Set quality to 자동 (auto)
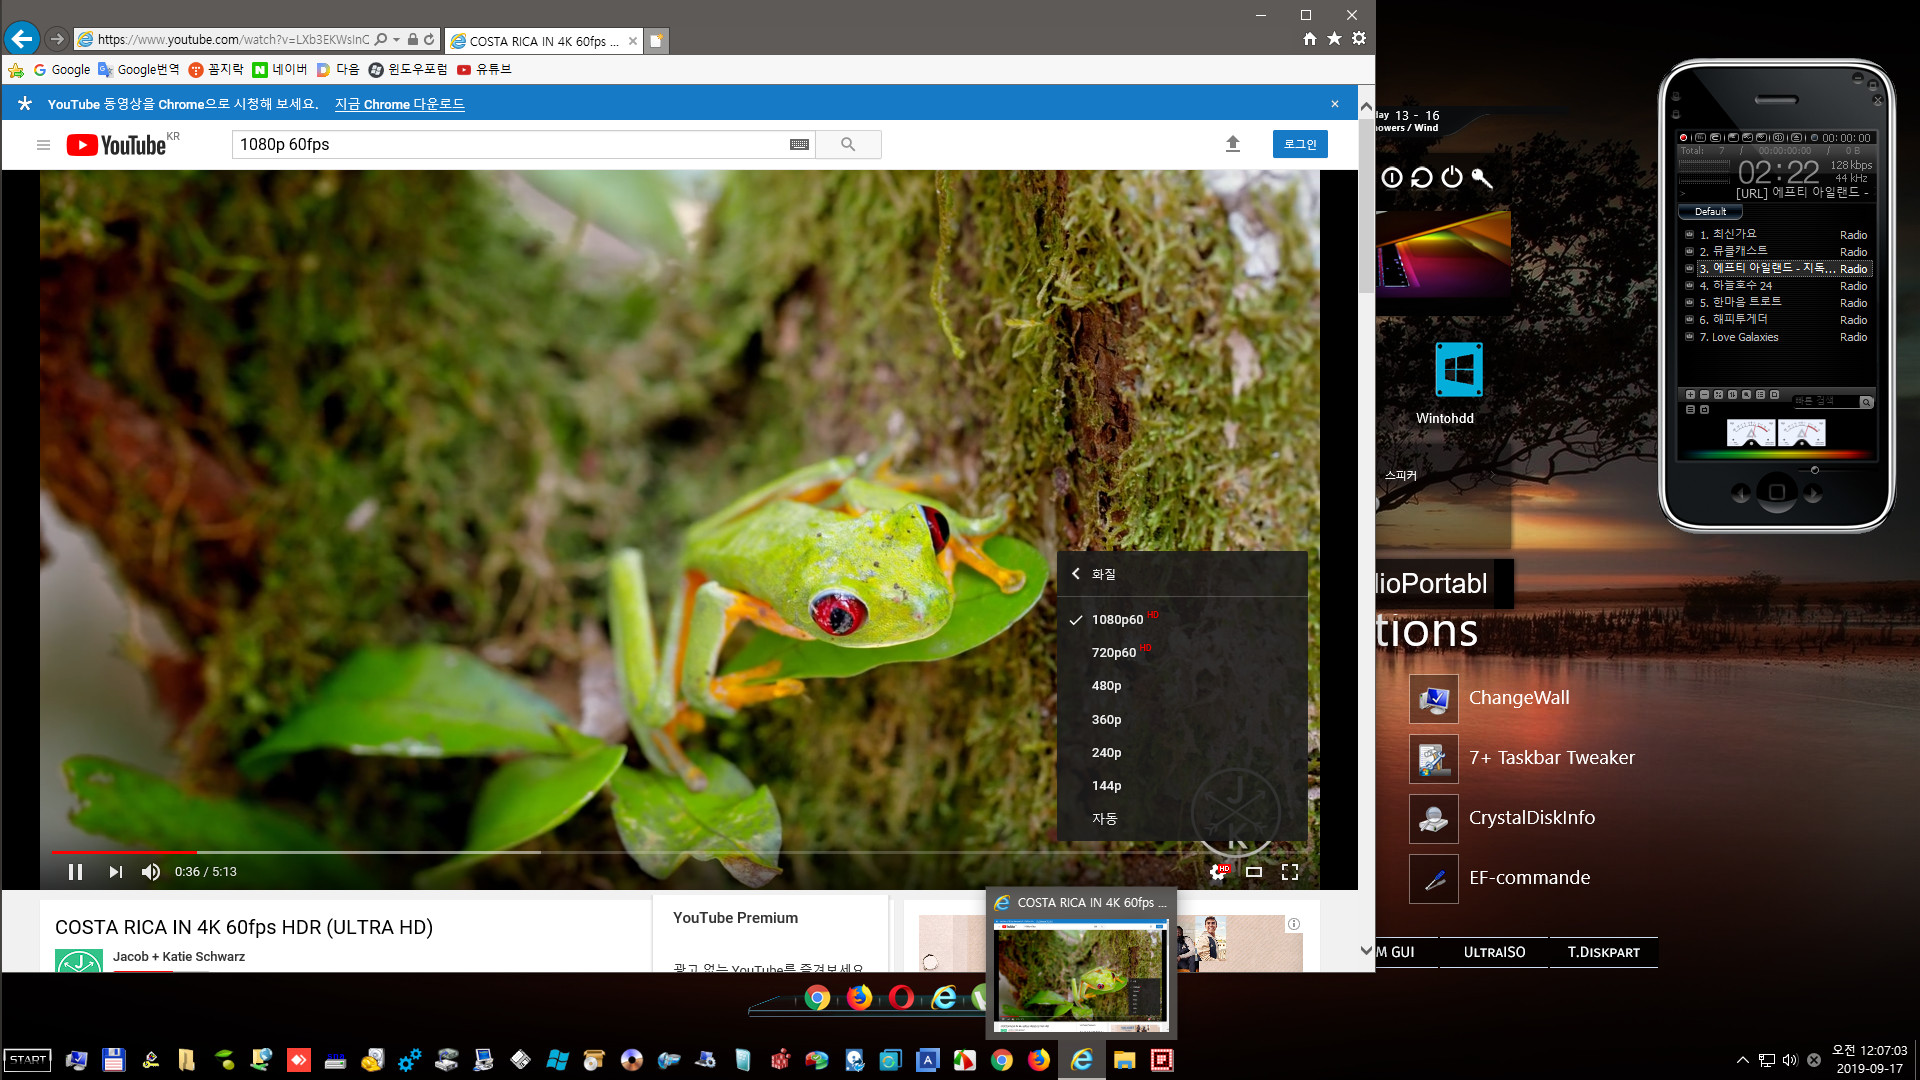1920x1080 pixels. (x=1182, y=819)
